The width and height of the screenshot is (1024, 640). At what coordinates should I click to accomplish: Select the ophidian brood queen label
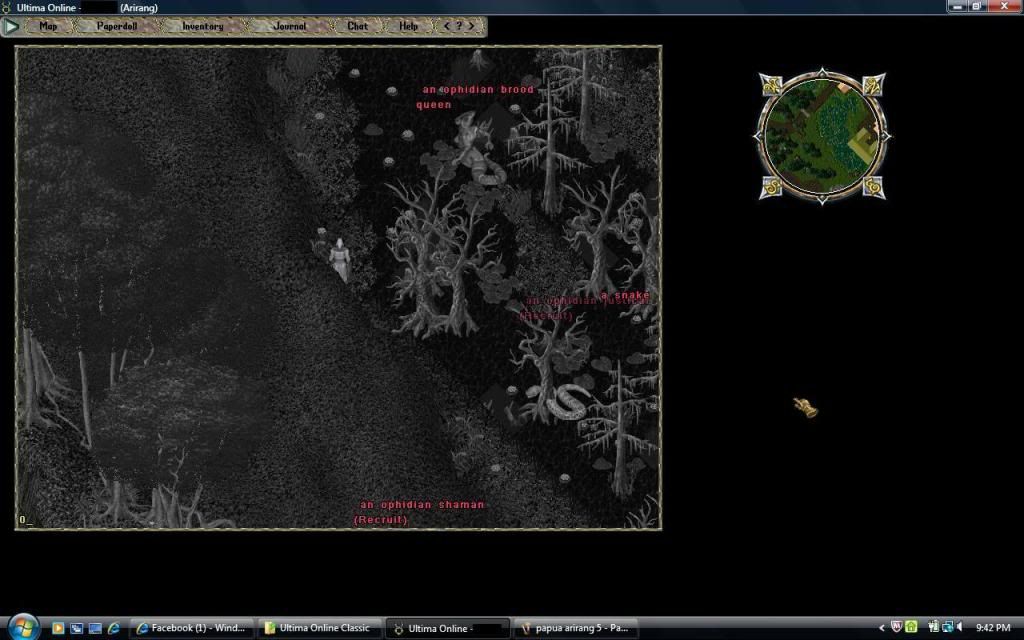pos(475,97)
